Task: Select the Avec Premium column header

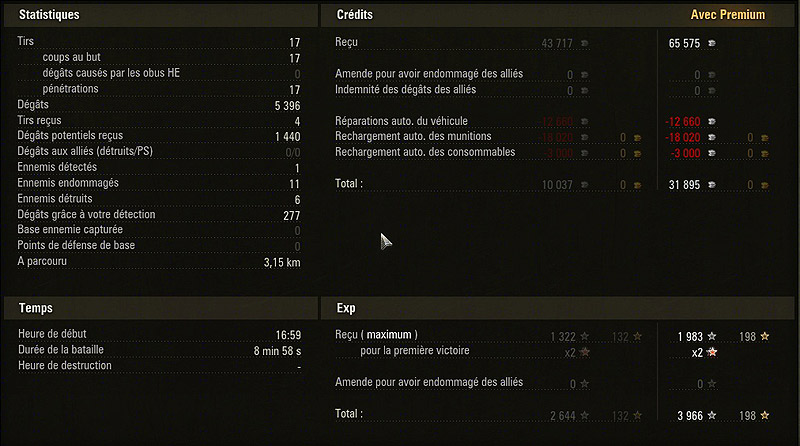Action: [x=728, y=15]
